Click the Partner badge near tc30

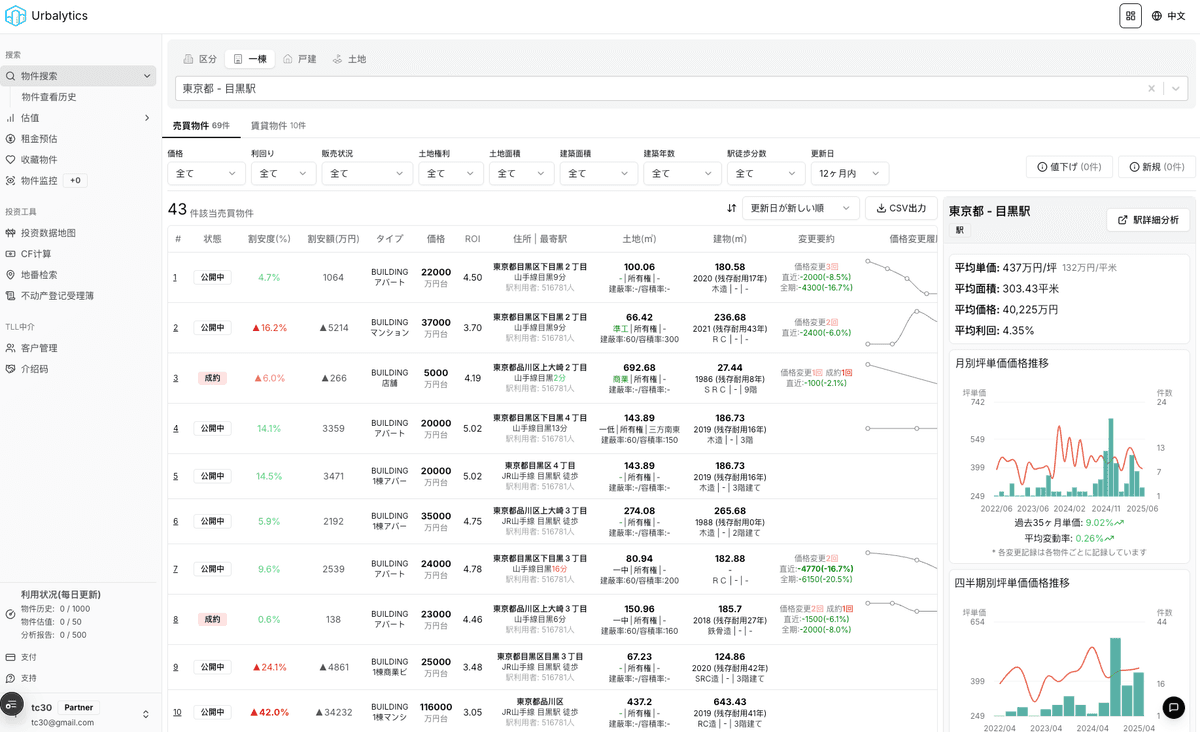pyautogui.click(x=80, y=707)
